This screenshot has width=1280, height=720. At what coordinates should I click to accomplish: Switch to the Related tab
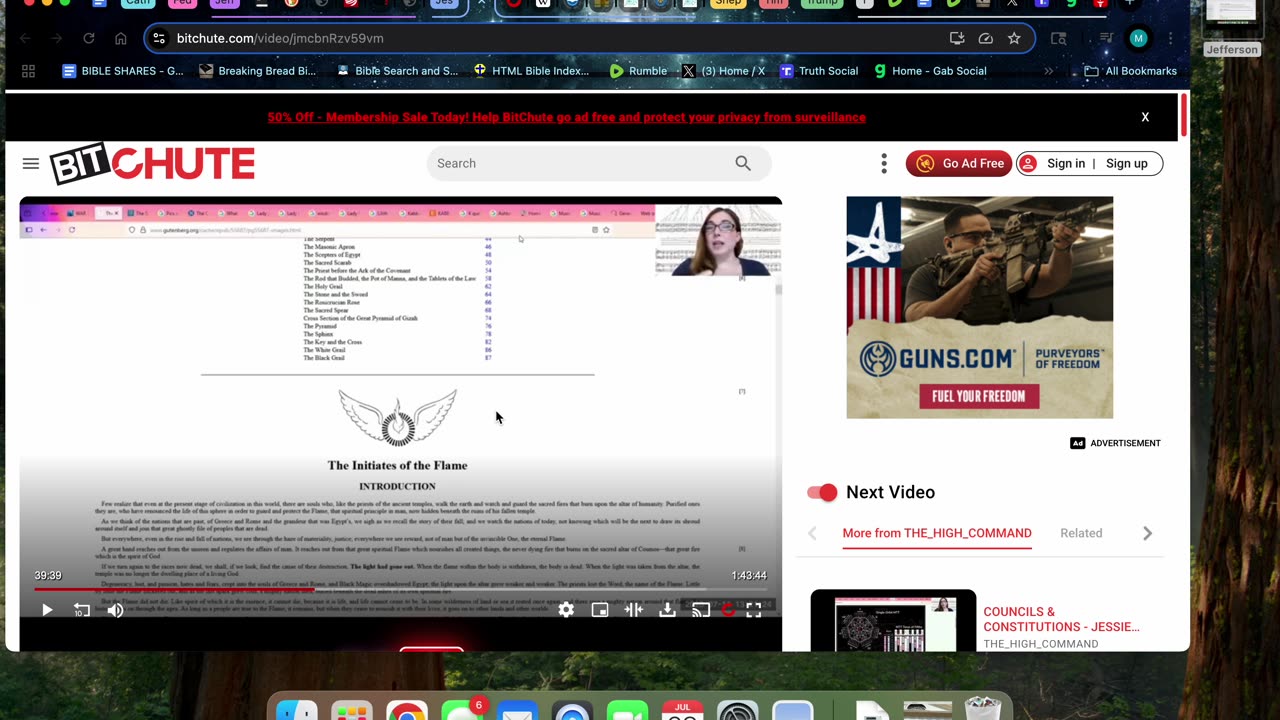1081,533
